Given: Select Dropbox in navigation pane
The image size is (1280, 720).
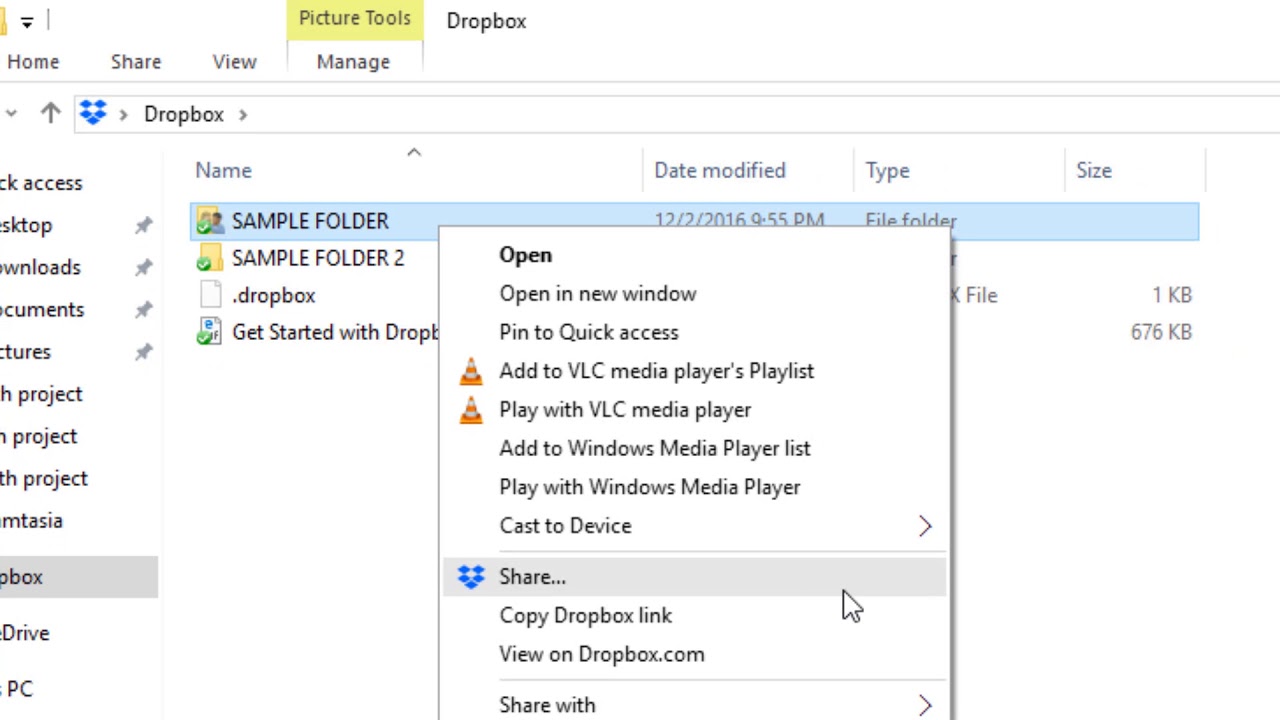Looking at the screenshot, I should pos(78,577).
